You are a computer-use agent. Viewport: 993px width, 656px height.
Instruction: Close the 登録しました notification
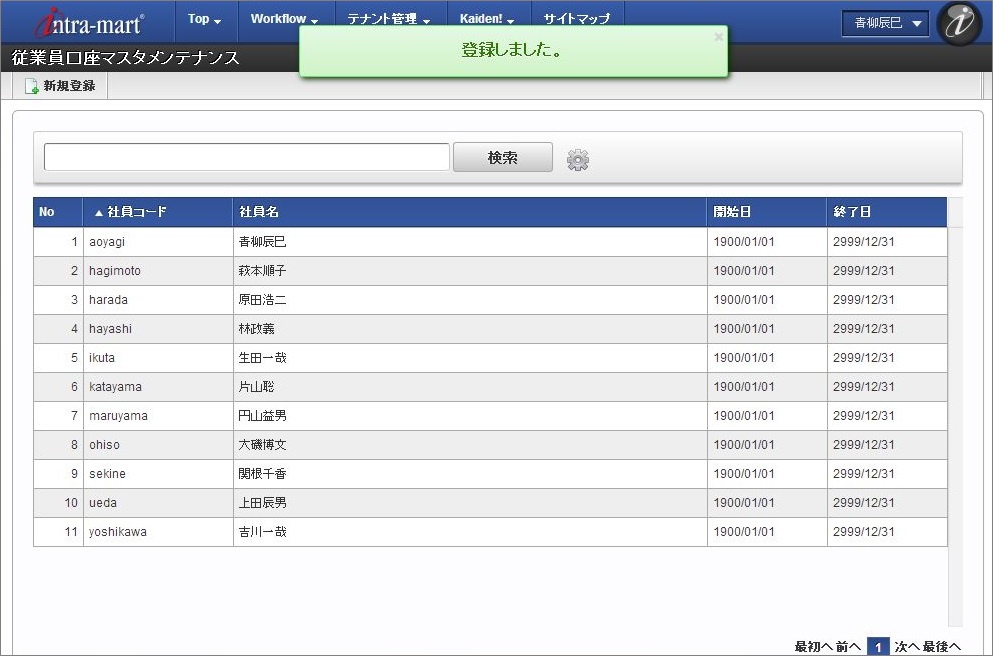point(718,37)
